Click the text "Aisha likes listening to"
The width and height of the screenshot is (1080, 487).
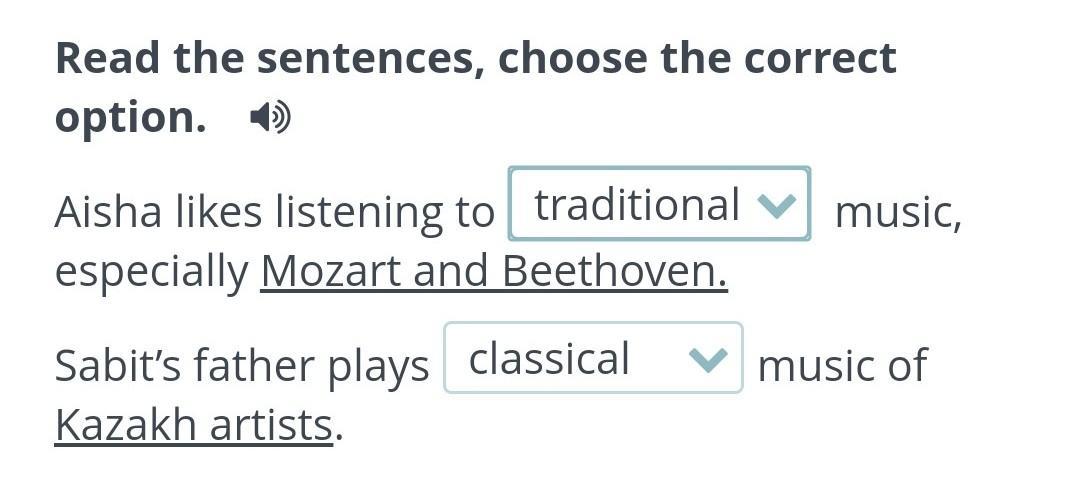click(274, 211)
